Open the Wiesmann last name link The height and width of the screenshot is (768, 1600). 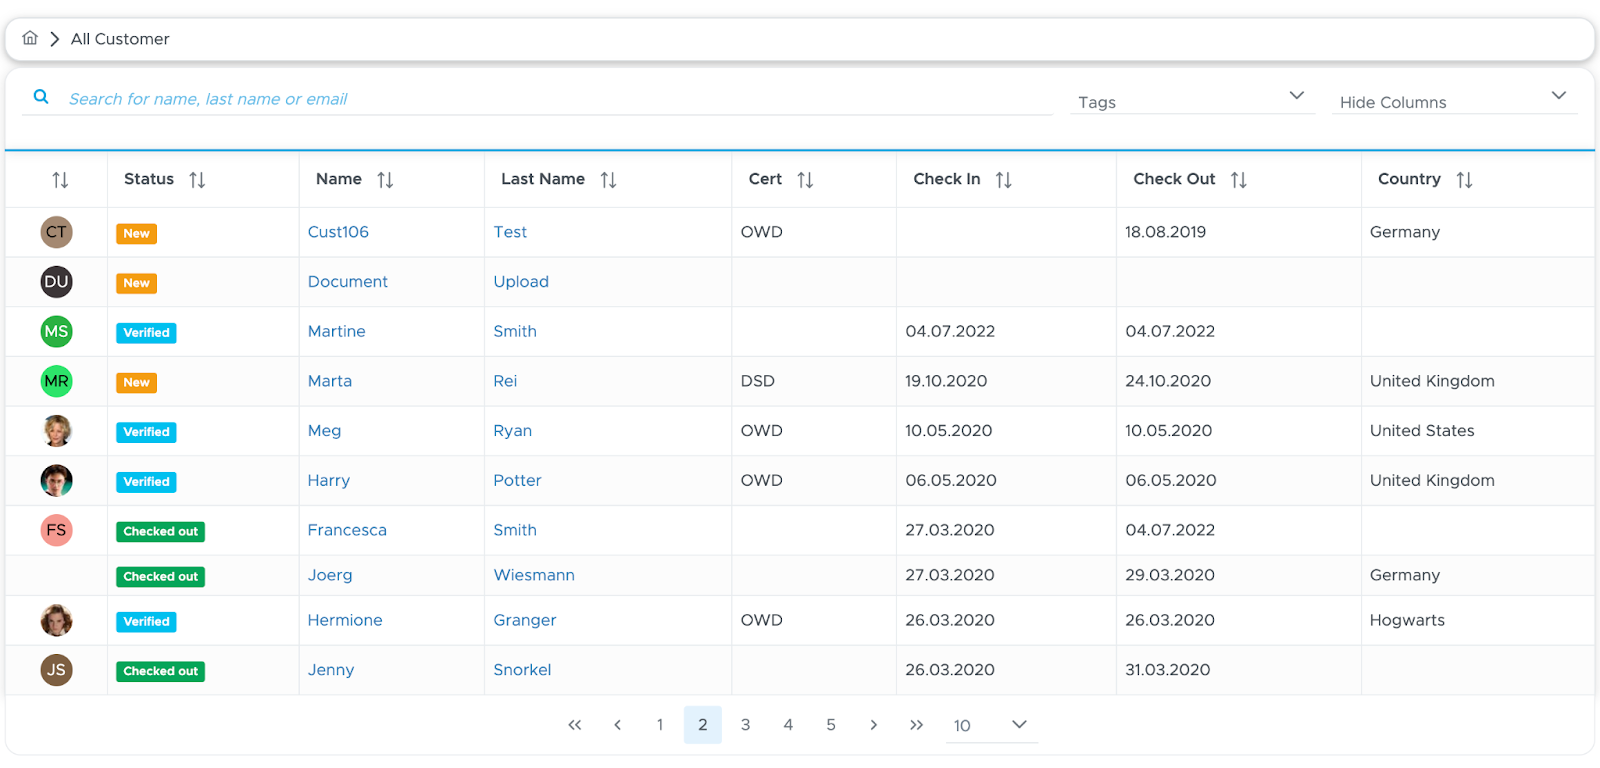534,575
